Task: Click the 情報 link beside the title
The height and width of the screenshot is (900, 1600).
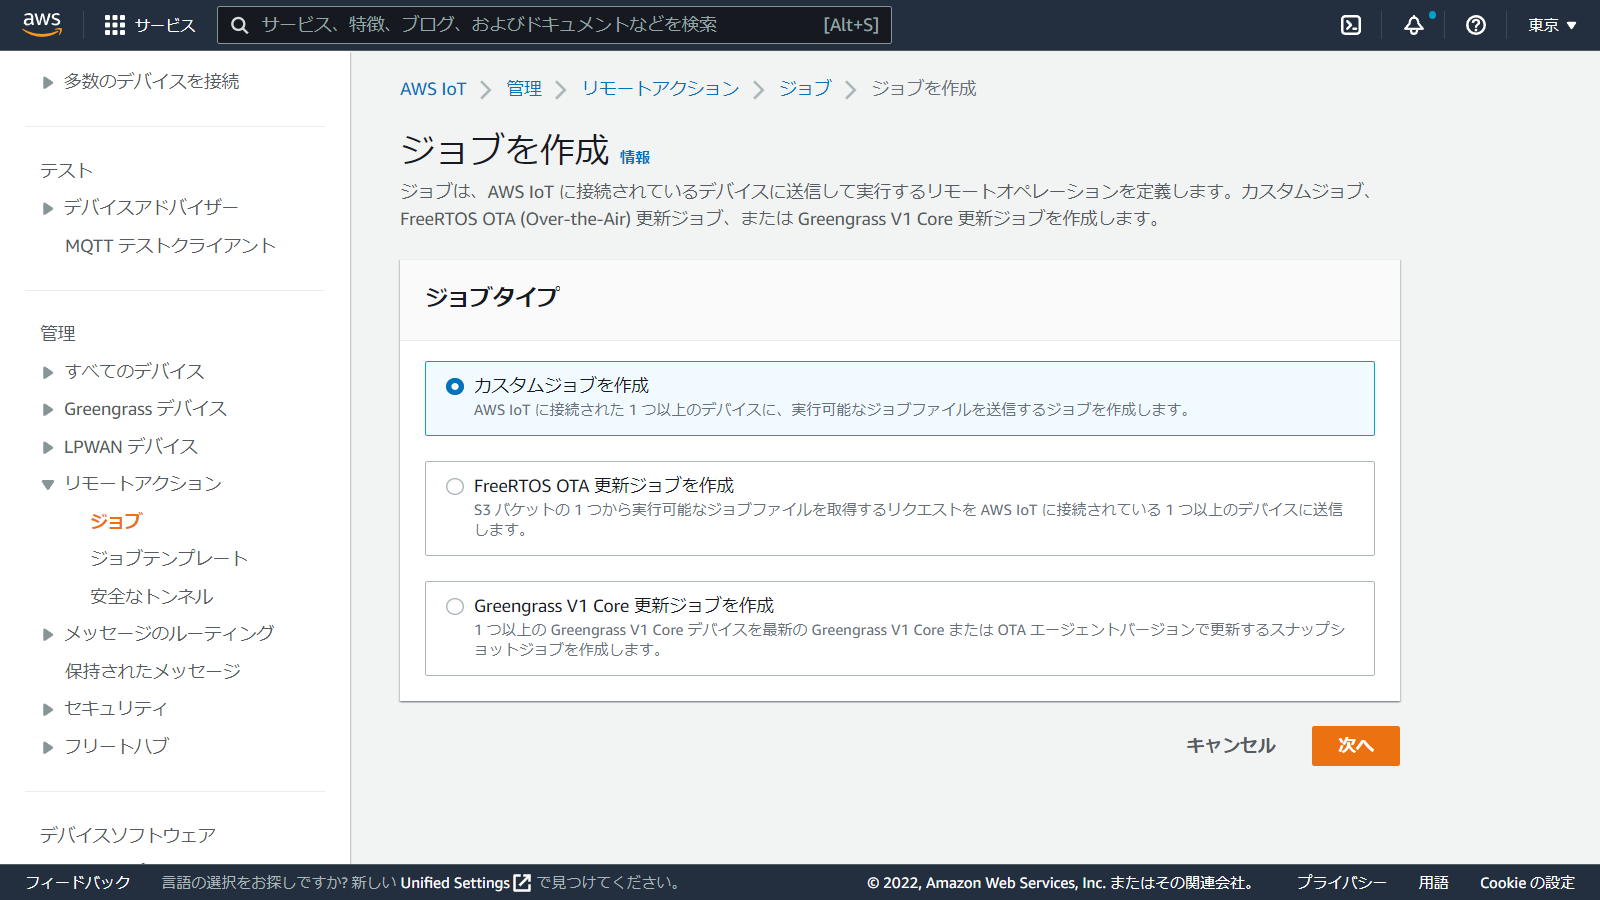Action: 635,157
